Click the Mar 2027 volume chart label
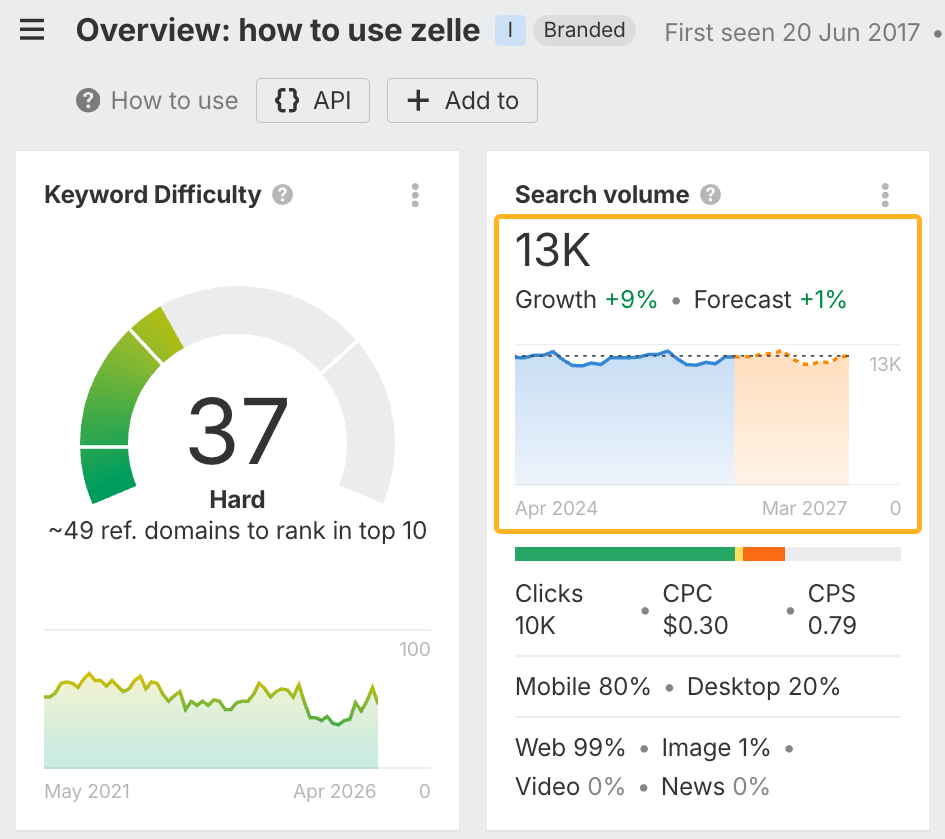This screenshot has height=839, width=945. 805,508
